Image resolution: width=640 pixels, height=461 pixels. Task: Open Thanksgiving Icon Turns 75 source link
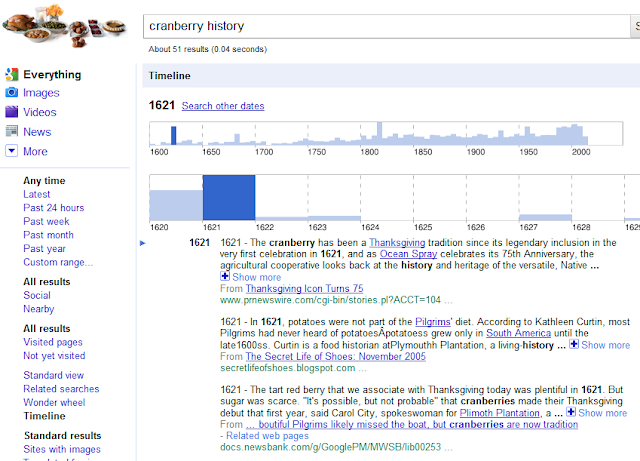304,289
